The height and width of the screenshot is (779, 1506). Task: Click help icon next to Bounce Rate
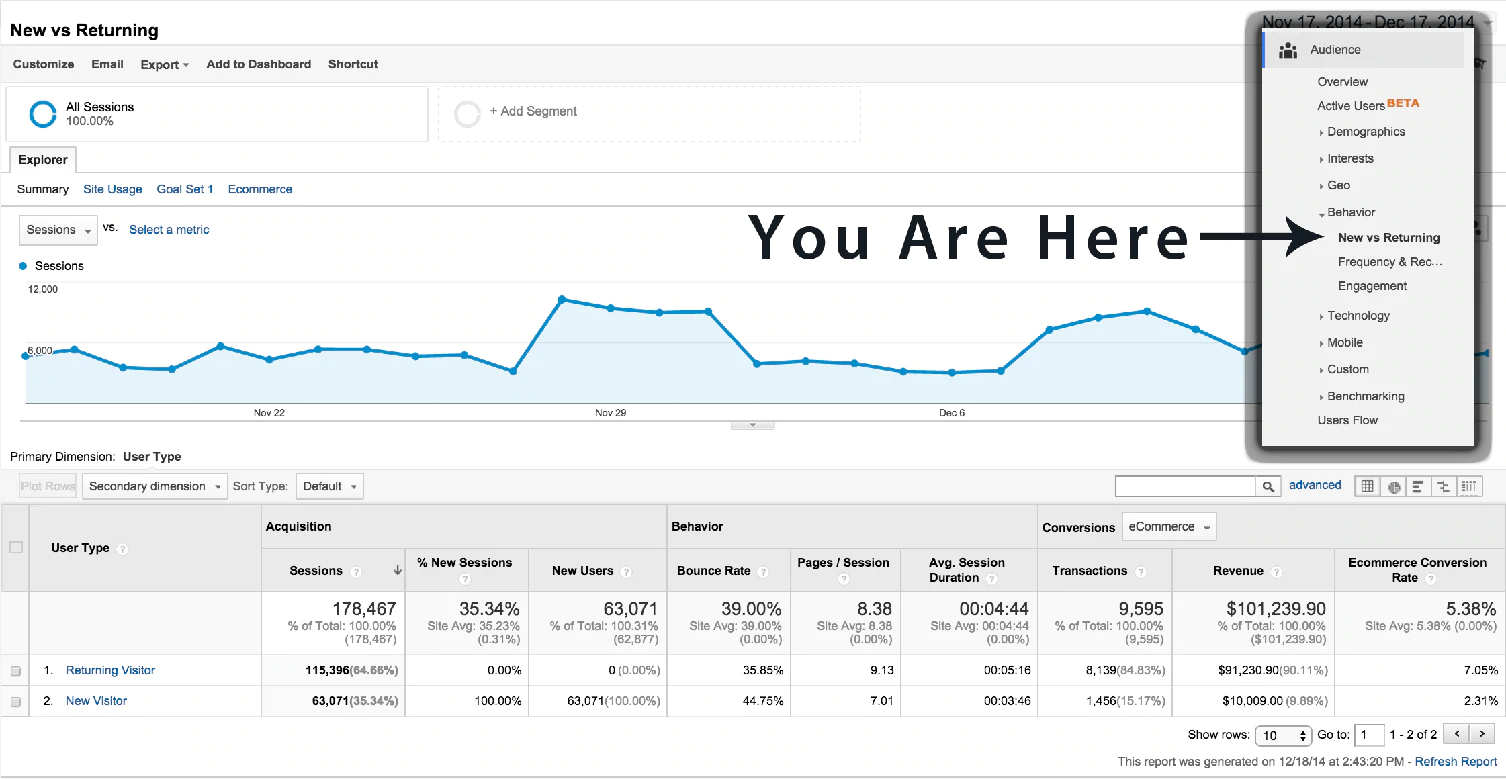[763, 572]
